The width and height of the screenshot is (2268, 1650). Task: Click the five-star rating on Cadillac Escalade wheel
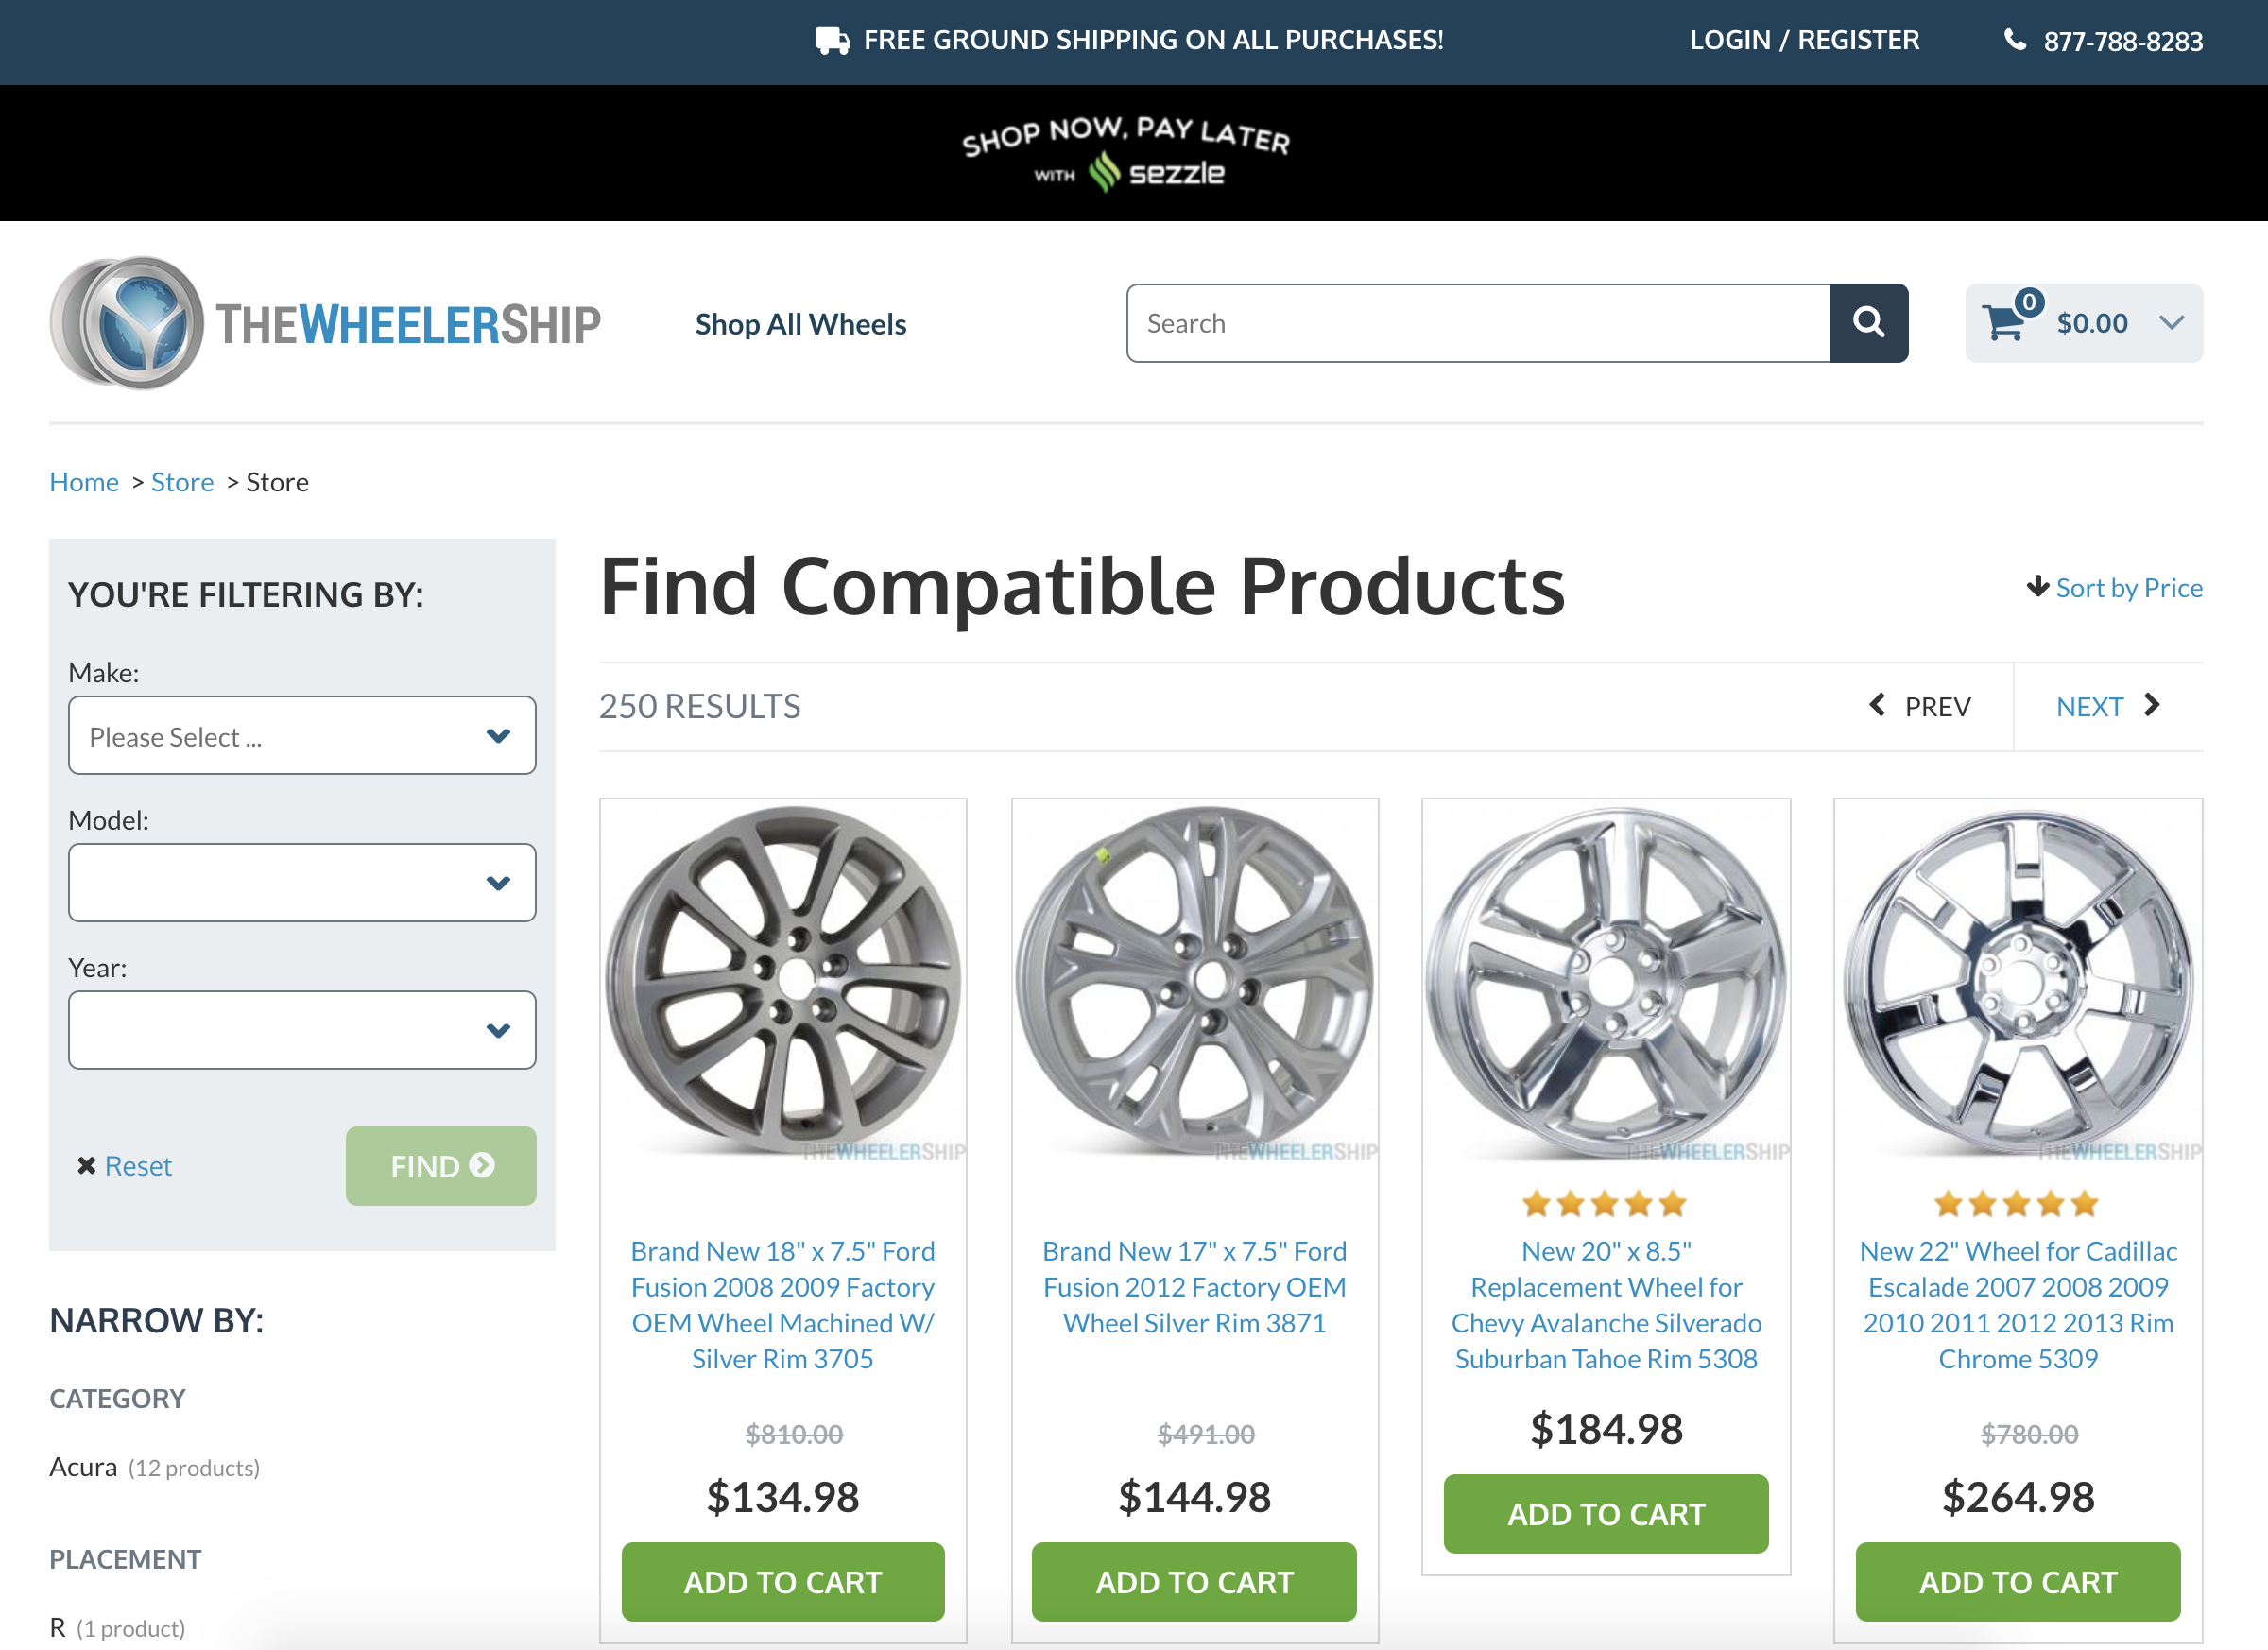point(2017,1203)
